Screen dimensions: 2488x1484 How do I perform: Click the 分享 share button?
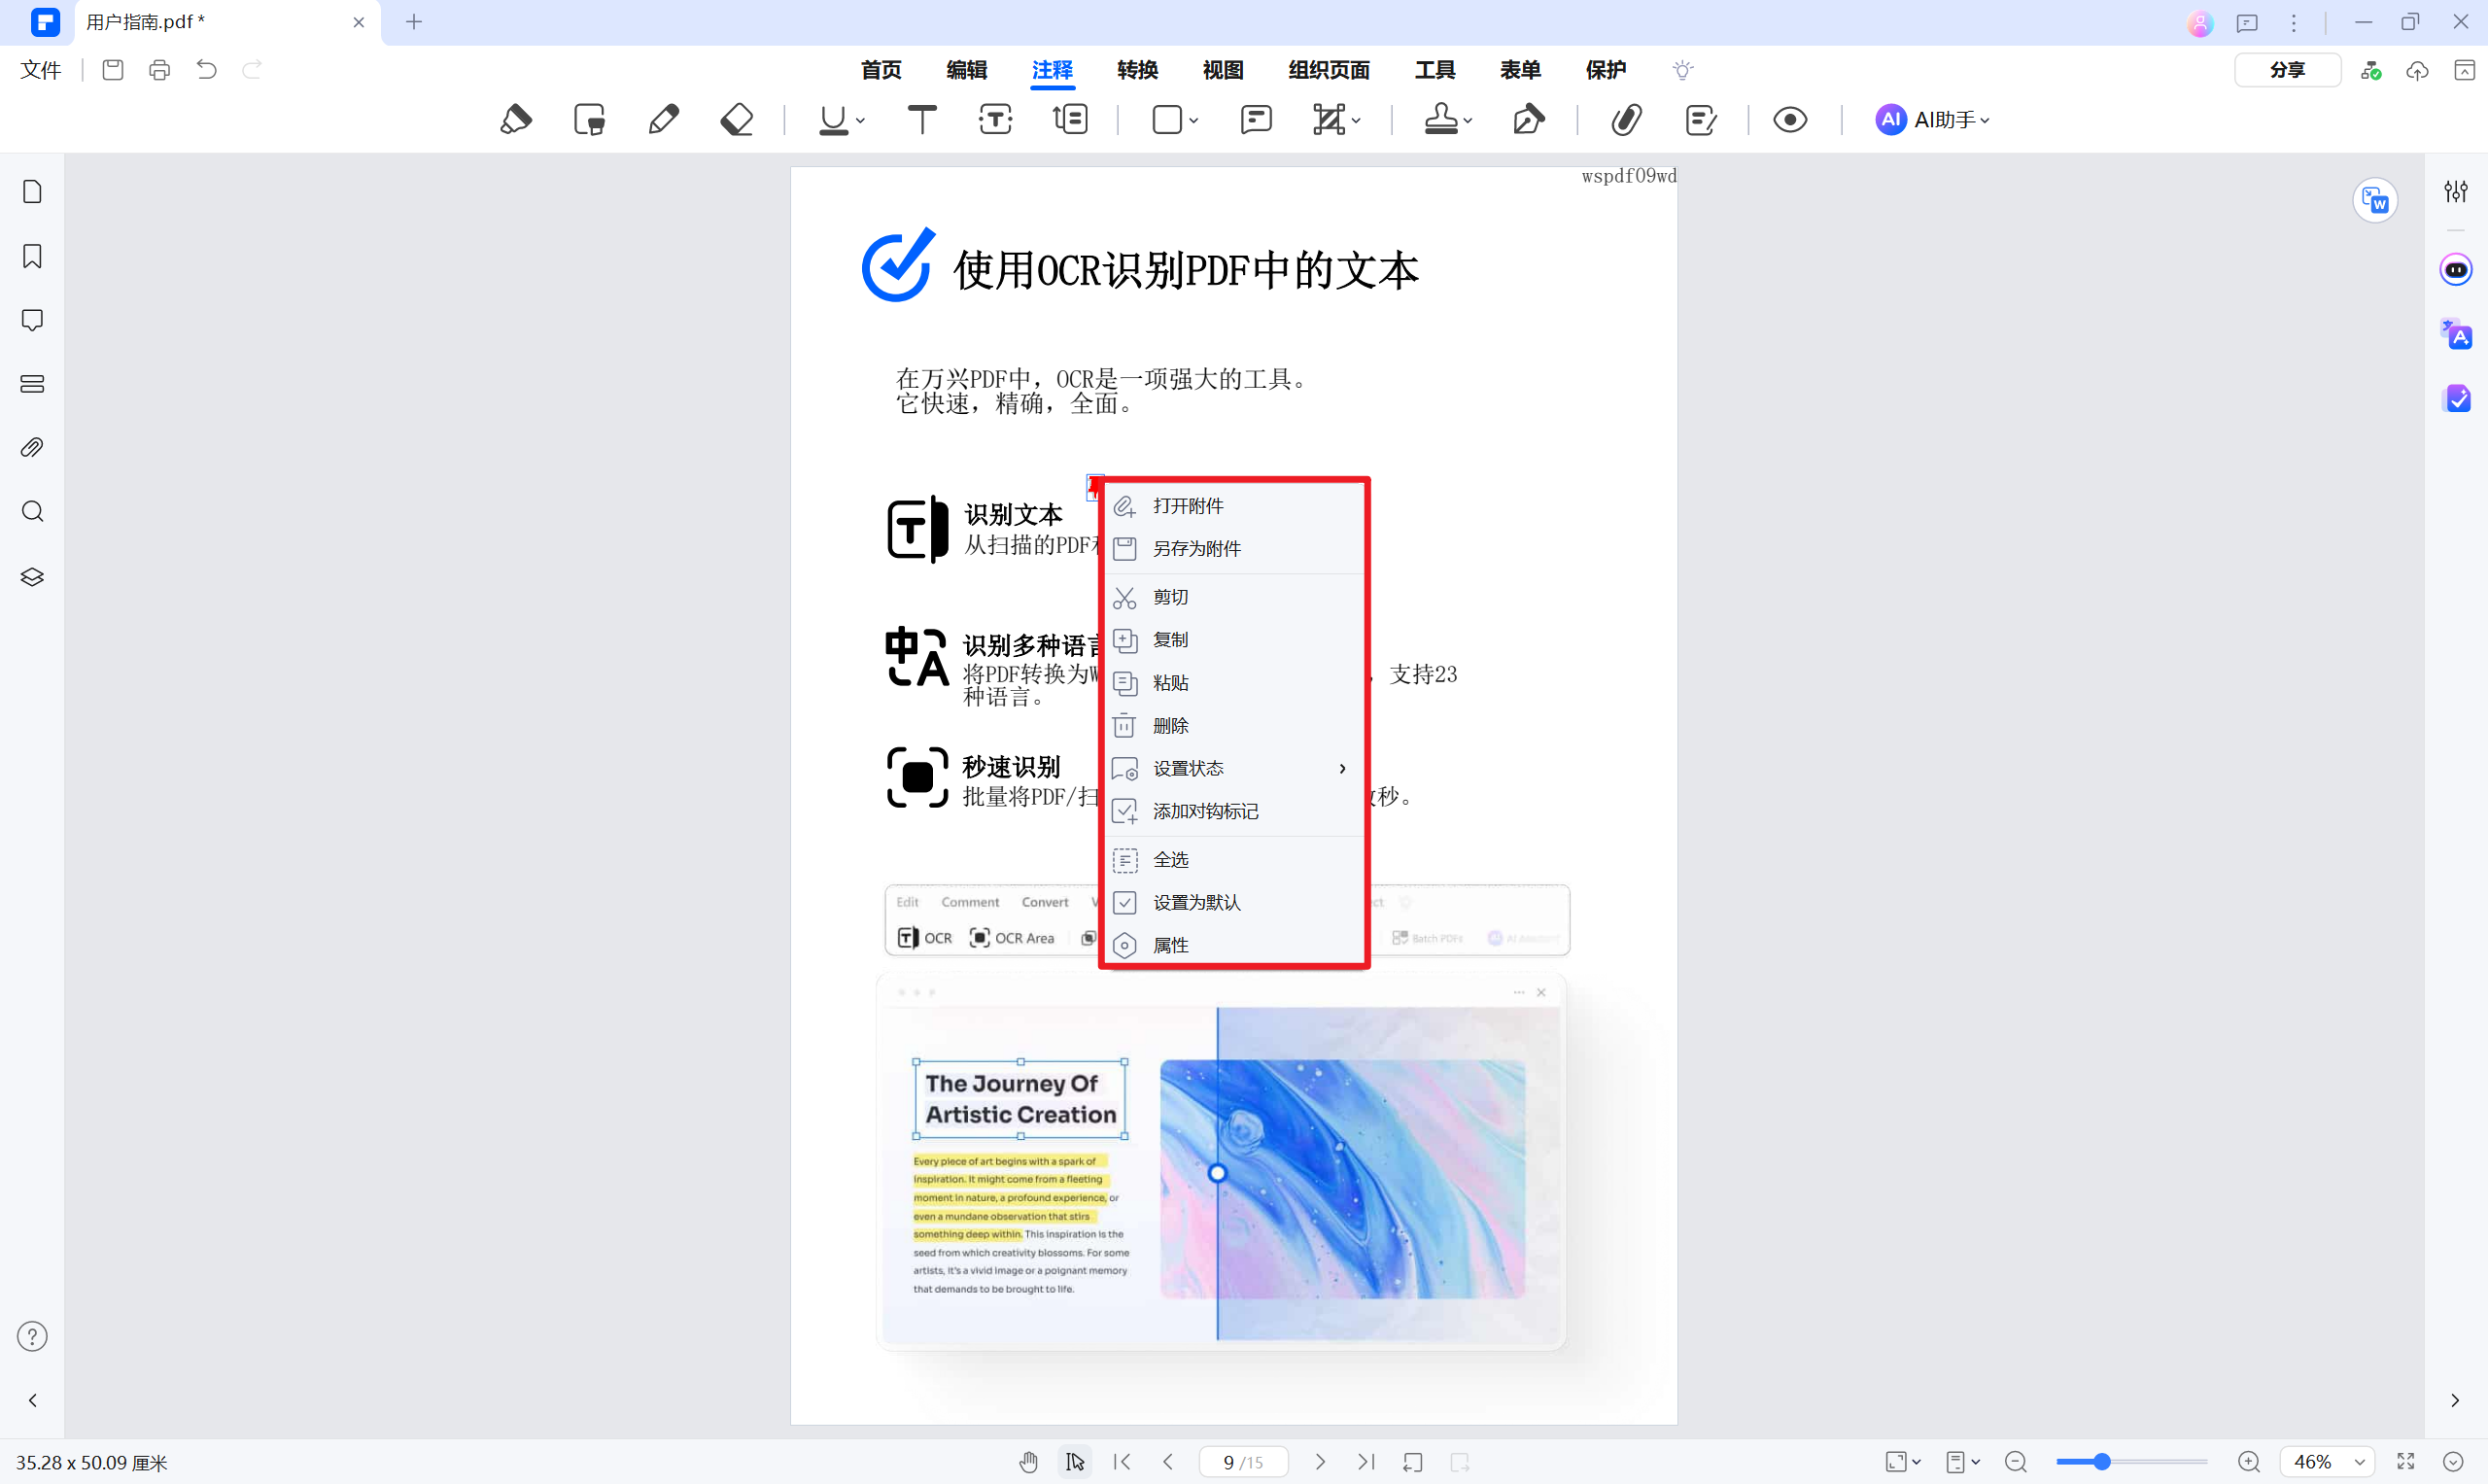[x=2287, y=70]
